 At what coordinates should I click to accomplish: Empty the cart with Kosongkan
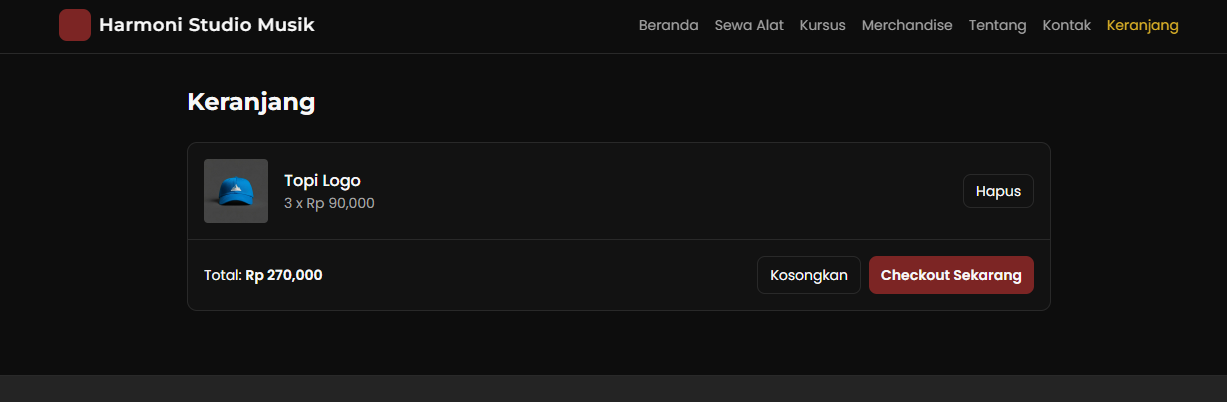[x=808, y=275]
